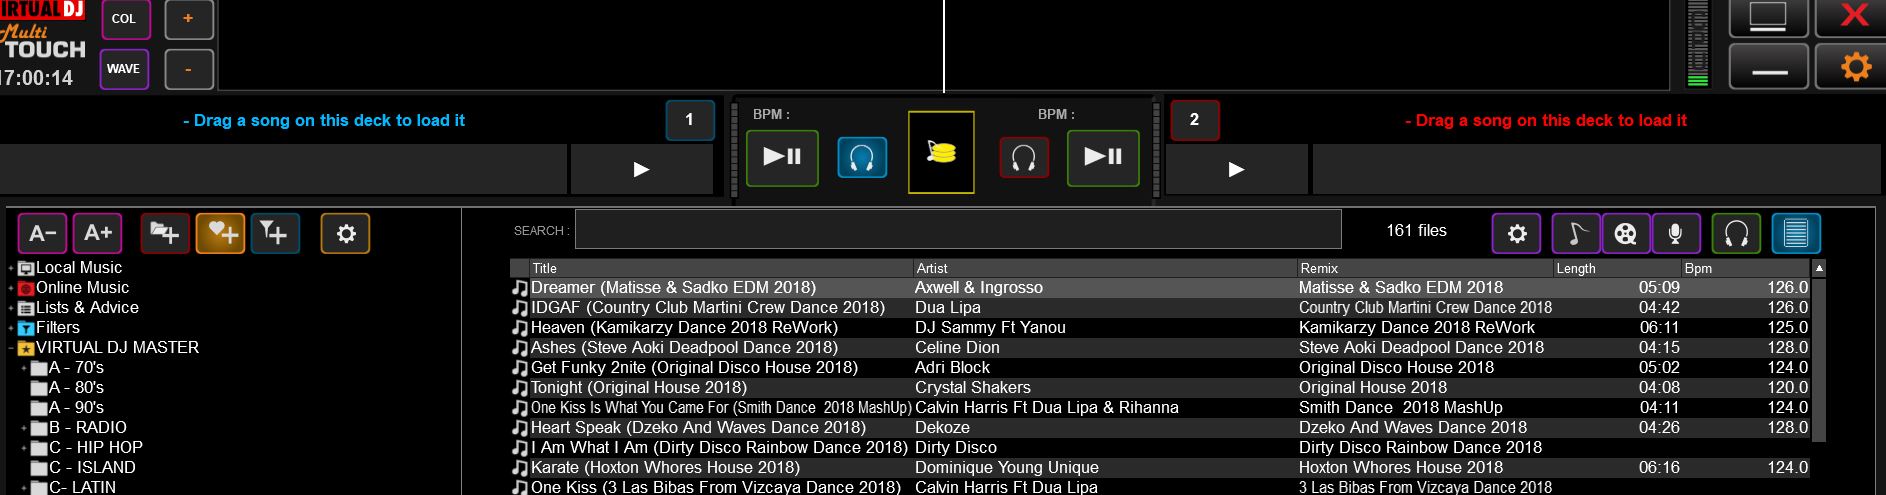
Task: Select the Karate (Hoxton Whores House 2018) track
Action: [1160, 468]
